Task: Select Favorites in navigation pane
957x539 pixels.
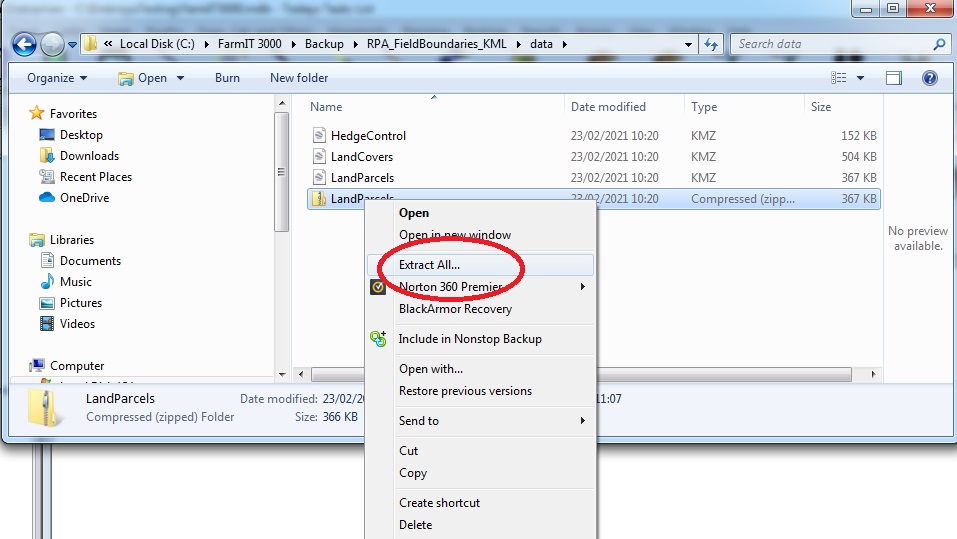Action: tap(73, 114)
